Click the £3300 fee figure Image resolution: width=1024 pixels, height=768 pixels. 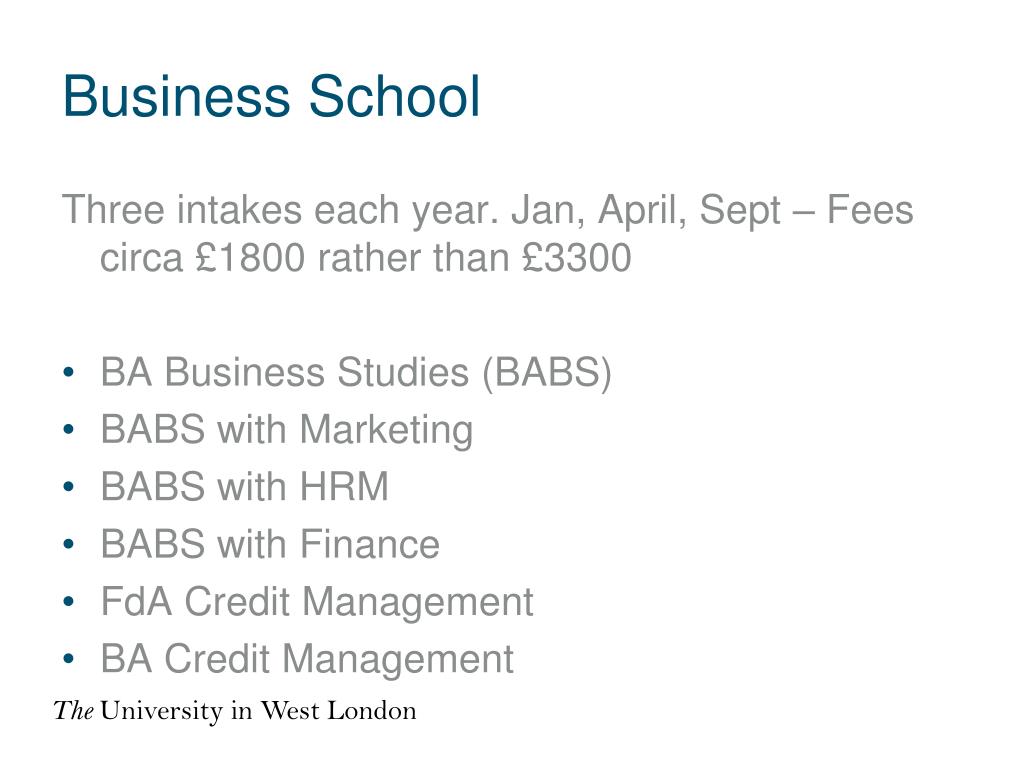577,257
